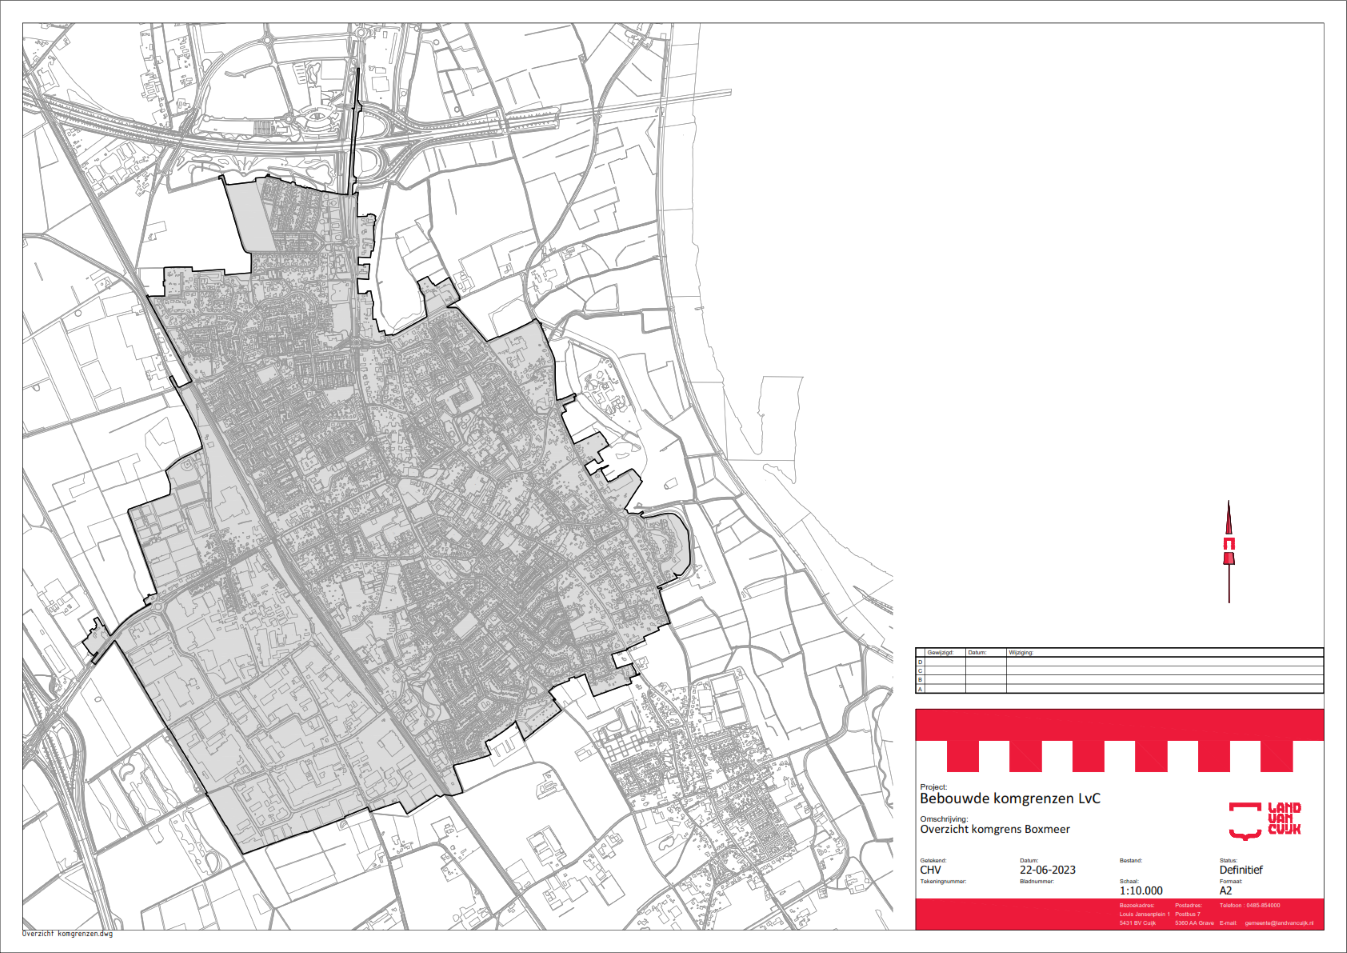Viewport: 1347px width, 953px height.
Task: Click the file name 'Overzicht komgrenzen.dwg'
Action: coord(68,934)
